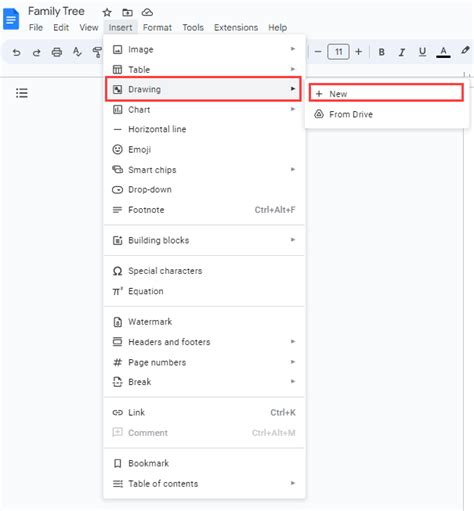Toggle Underline formatting

(x=422, y=52)
